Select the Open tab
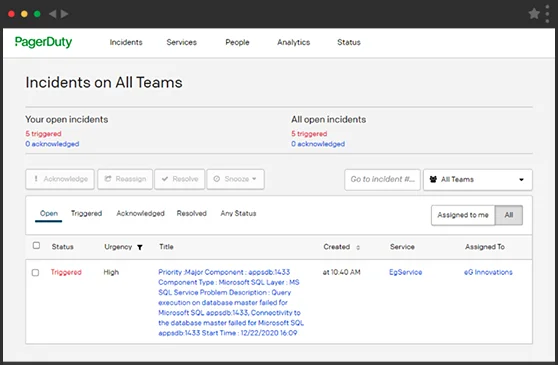 click(49, 213)
